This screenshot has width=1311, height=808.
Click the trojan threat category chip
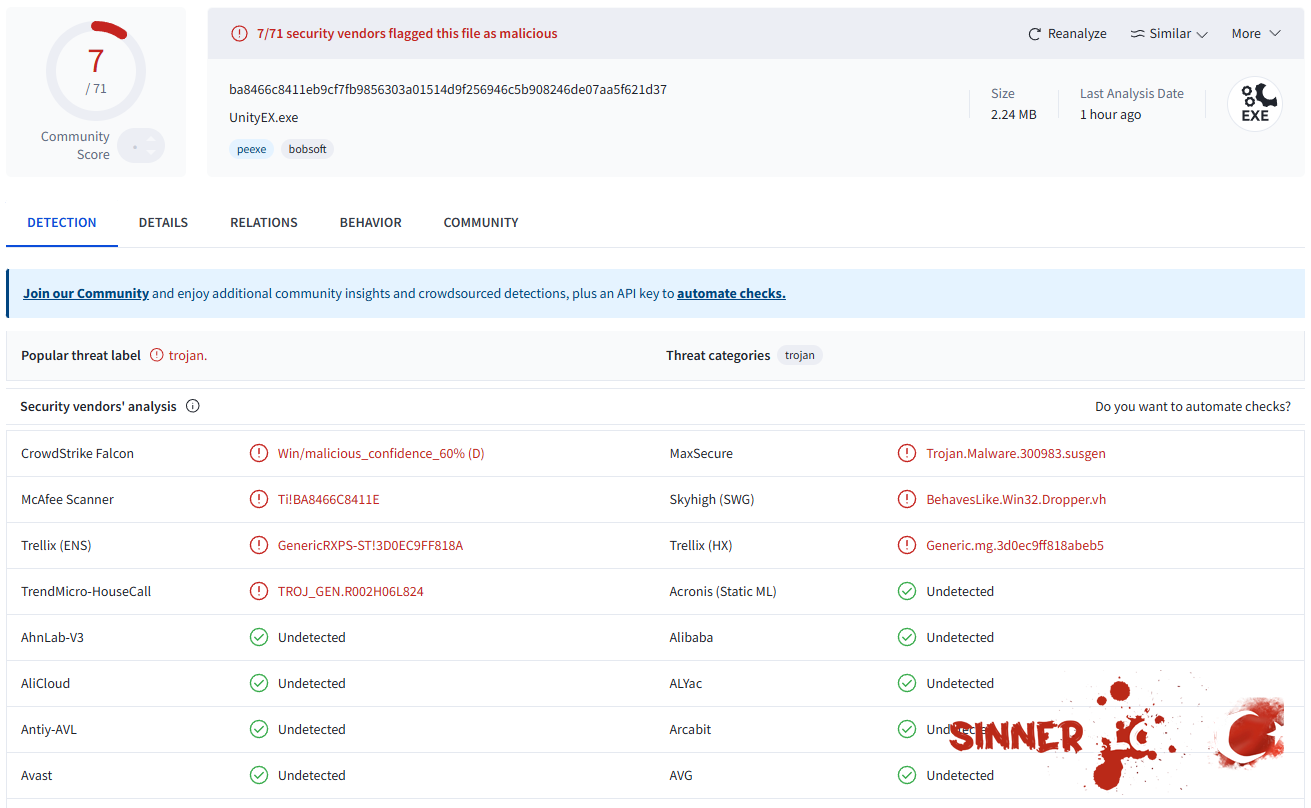click(x=799, y=355)
